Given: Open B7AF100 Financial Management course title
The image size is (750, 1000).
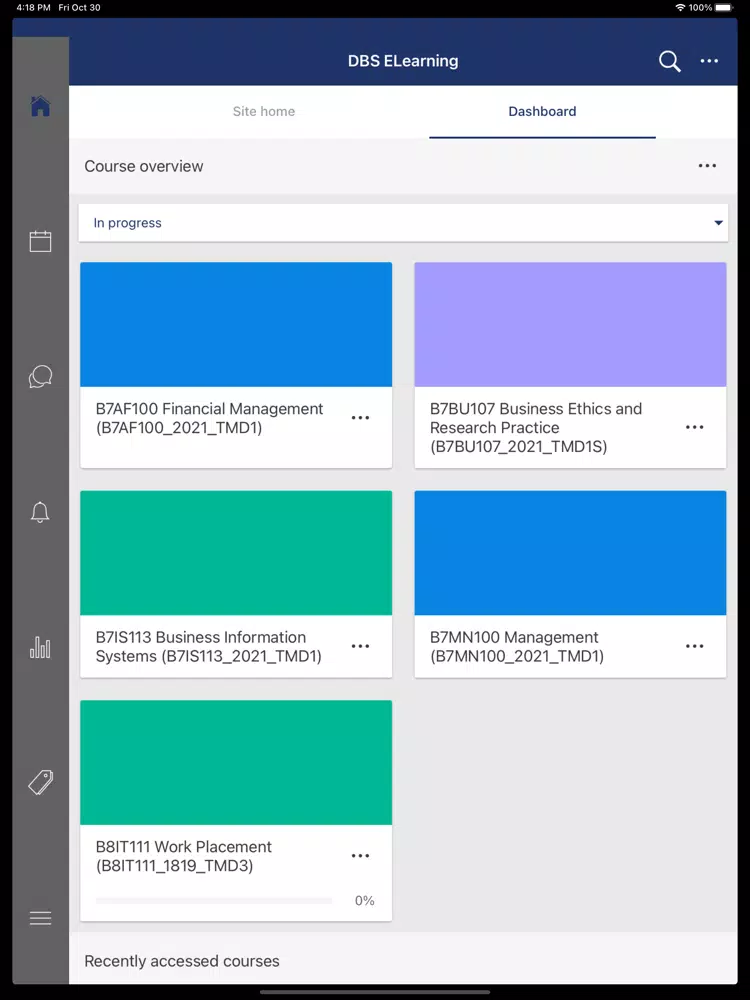Looking at the screenshot, I should click(209, 418).
